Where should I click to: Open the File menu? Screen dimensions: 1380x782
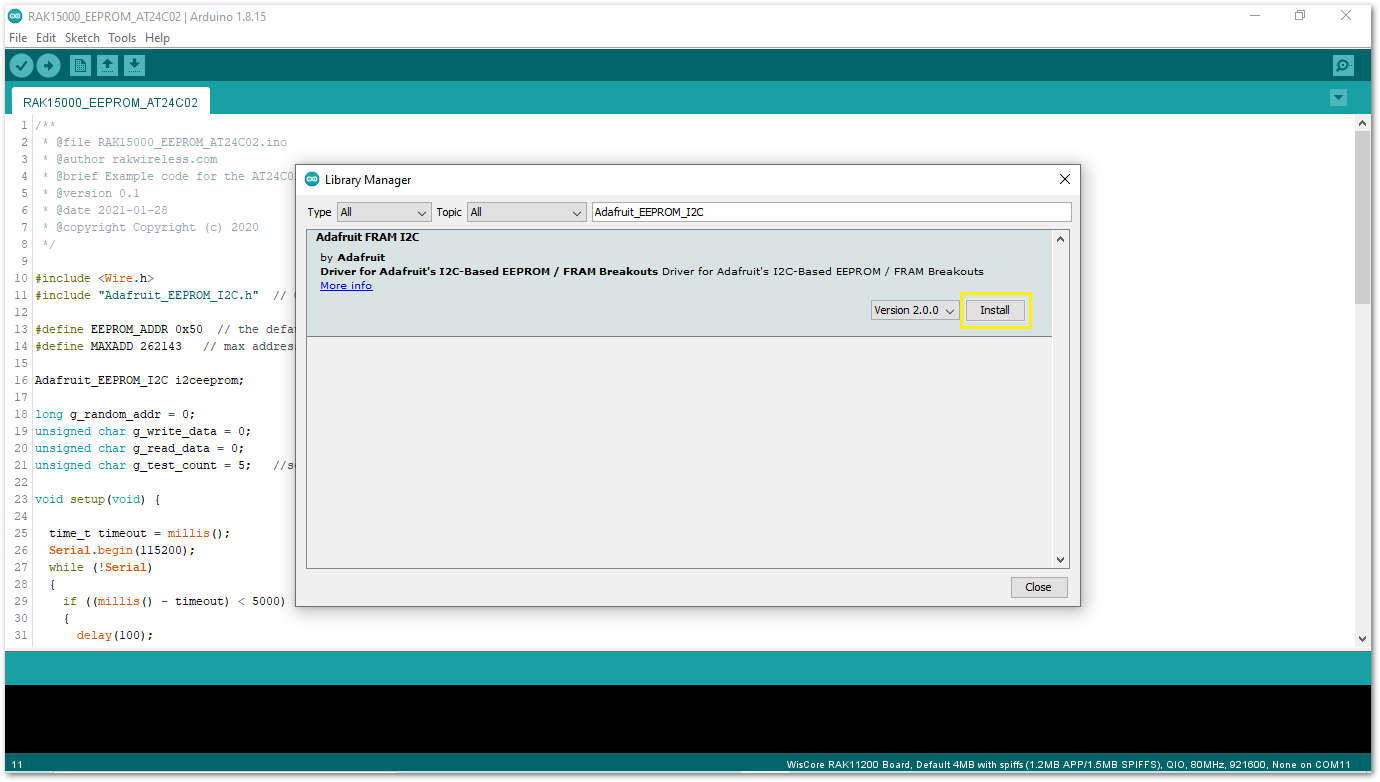coord(18,38)
